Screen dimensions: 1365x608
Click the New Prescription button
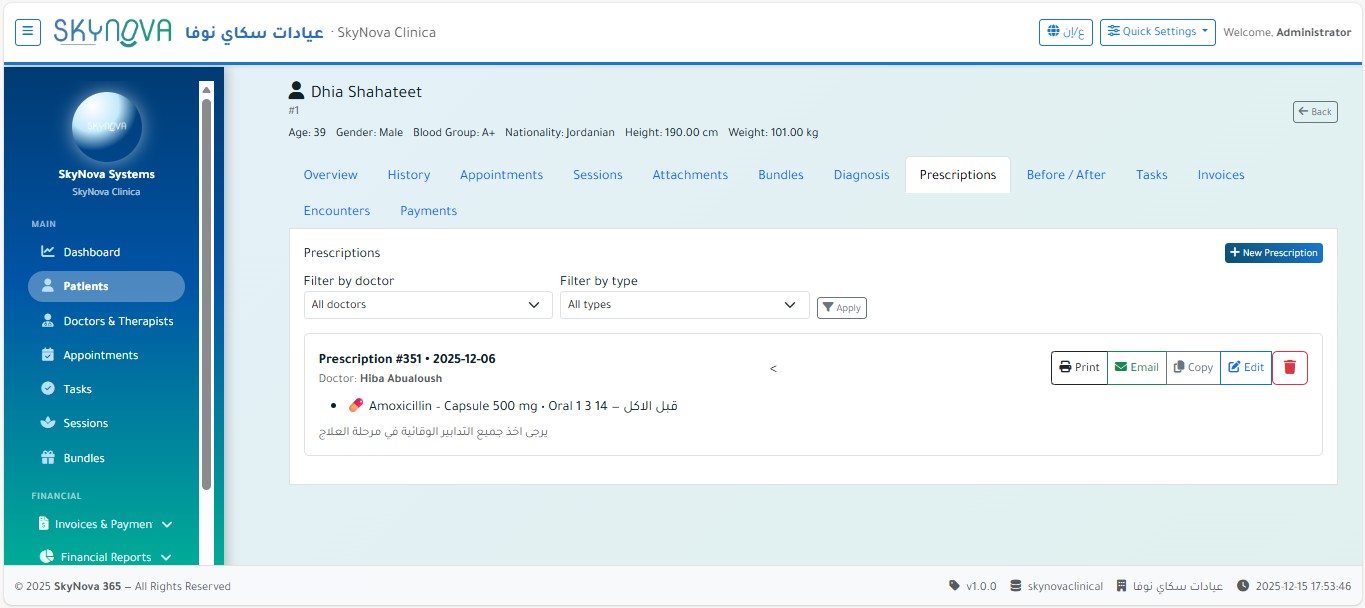coord(1273,253)
